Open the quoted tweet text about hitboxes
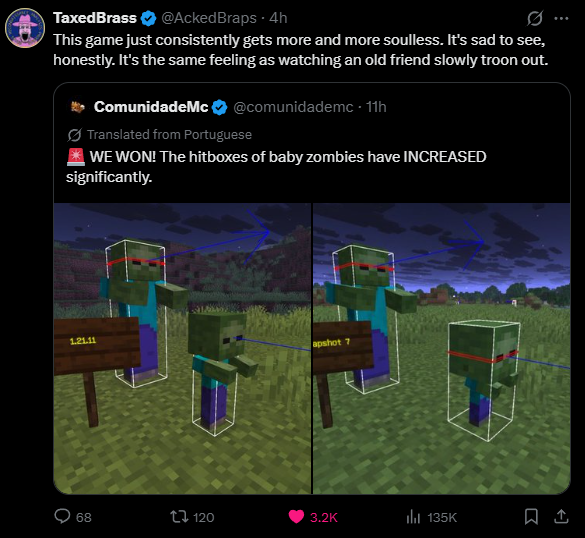585x538 pixels. click(276, 166)
